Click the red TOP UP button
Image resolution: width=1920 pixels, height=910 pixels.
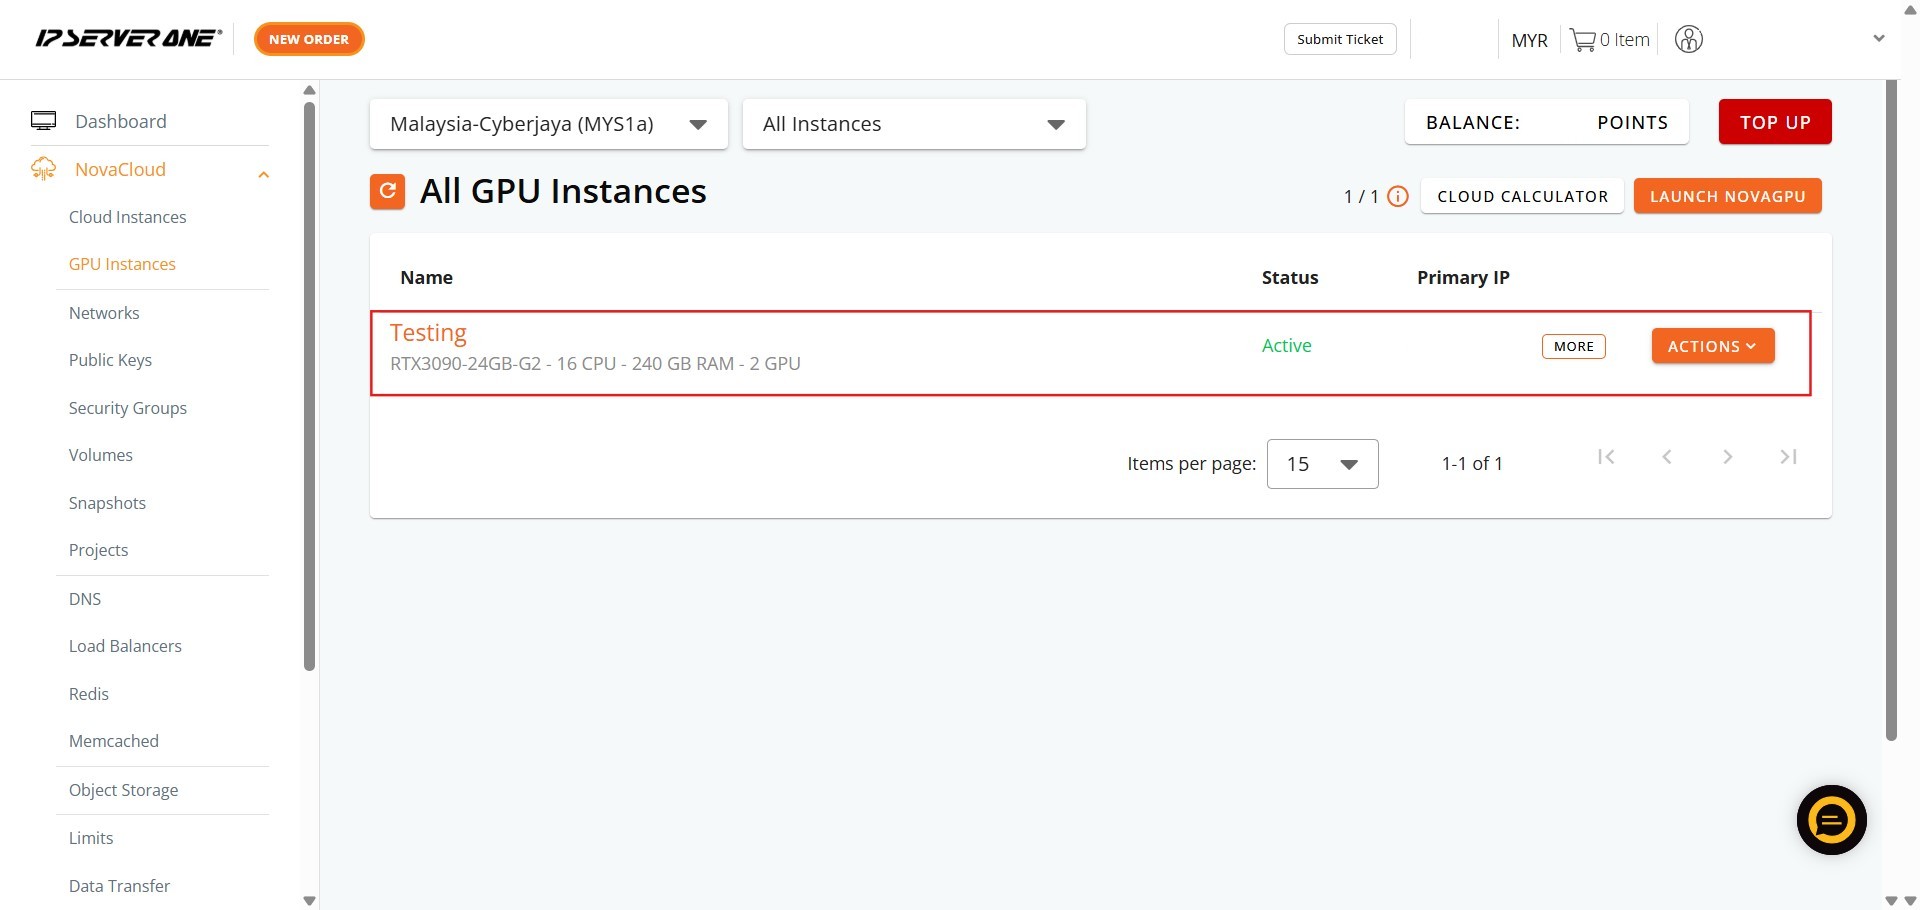click(1774, 122)
